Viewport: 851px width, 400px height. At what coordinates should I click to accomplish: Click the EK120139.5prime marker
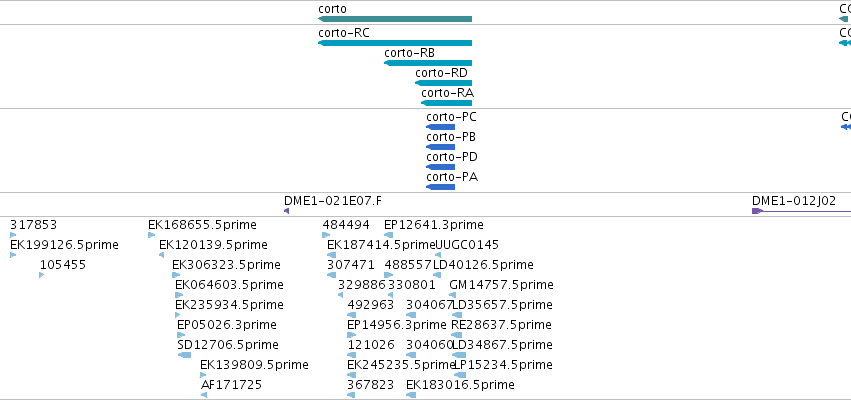pyautogui.click(x=162, y=255)
